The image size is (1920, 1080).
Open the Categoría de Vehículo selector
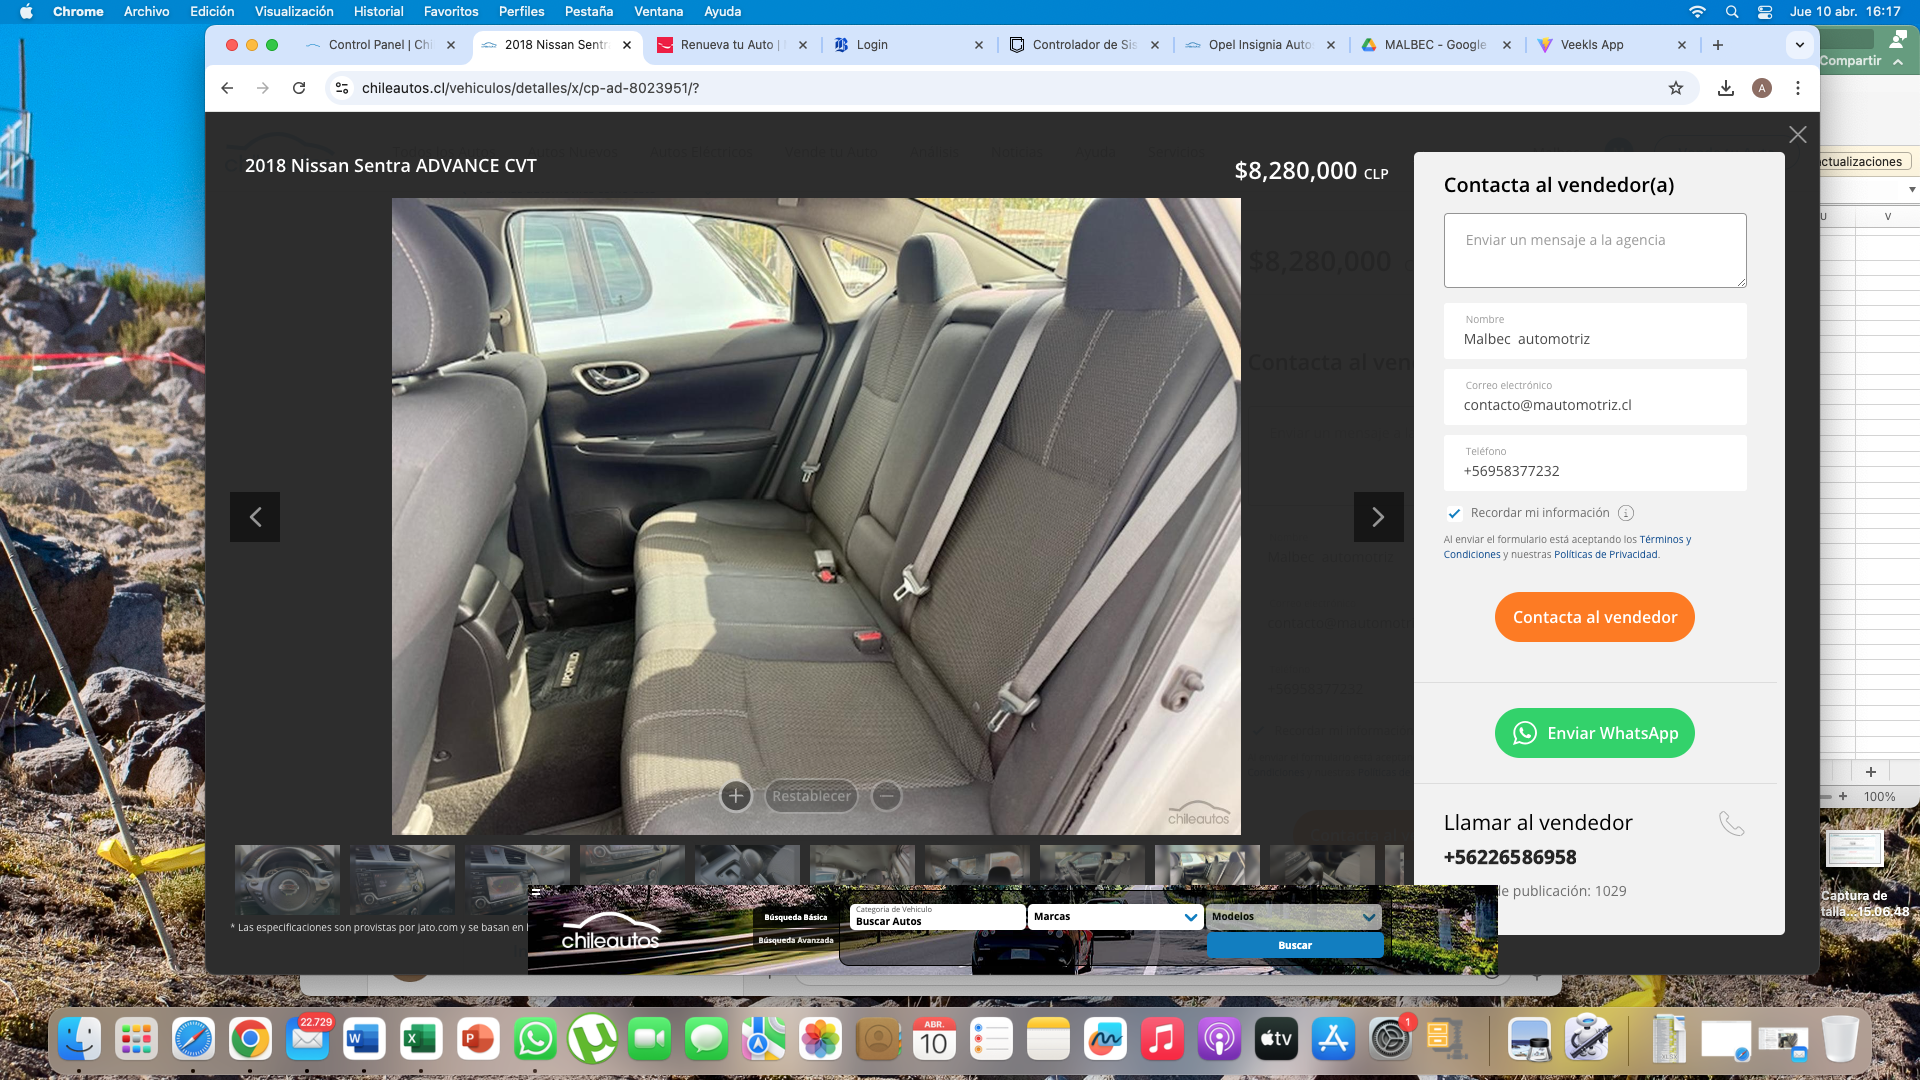pyautogui.click(x=937, y=917)
